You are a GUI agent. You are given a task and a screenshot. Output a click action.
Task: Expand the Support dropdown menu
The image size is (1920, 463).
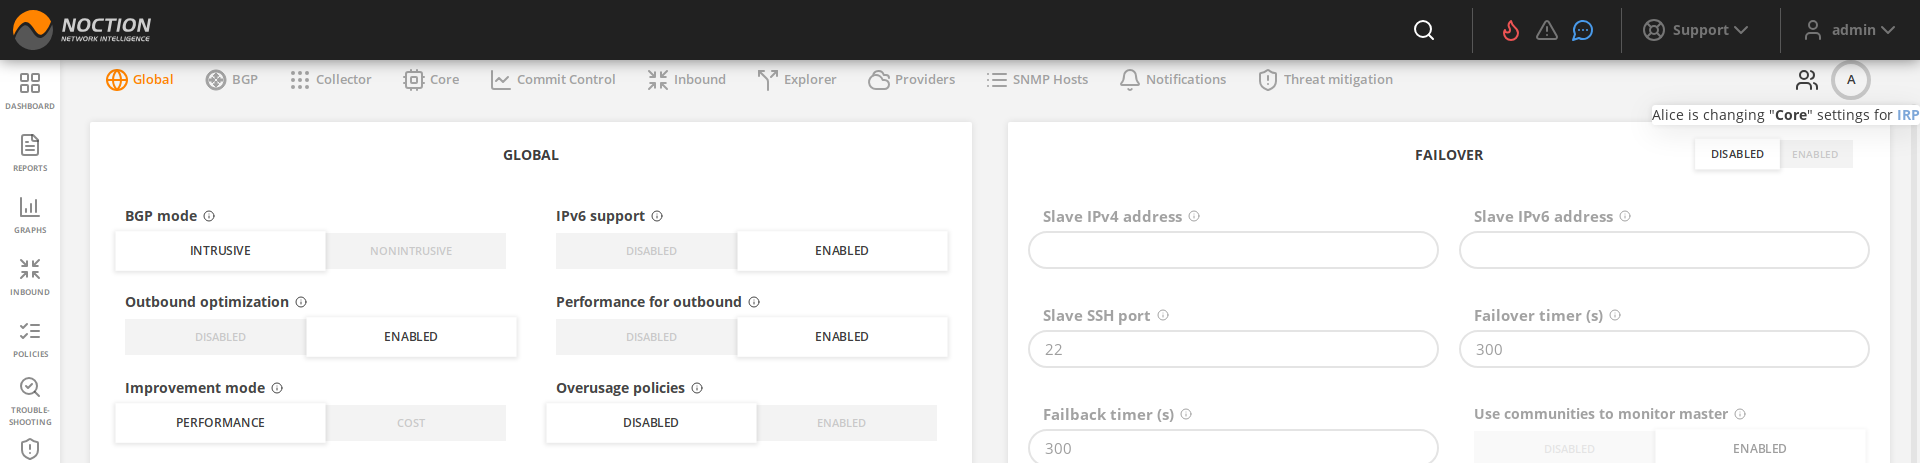pos(1696,30)
